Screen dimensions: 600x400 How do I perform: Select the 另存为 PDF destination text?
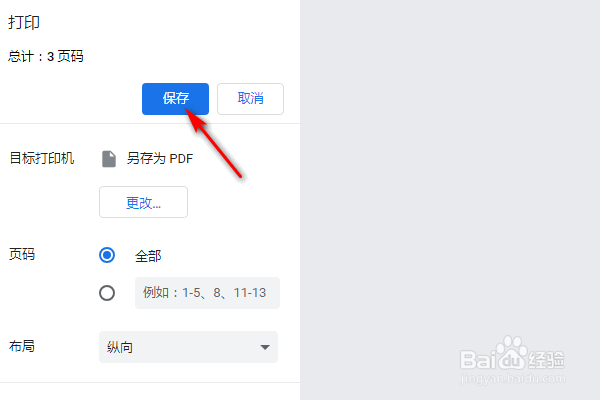(160, 158)
